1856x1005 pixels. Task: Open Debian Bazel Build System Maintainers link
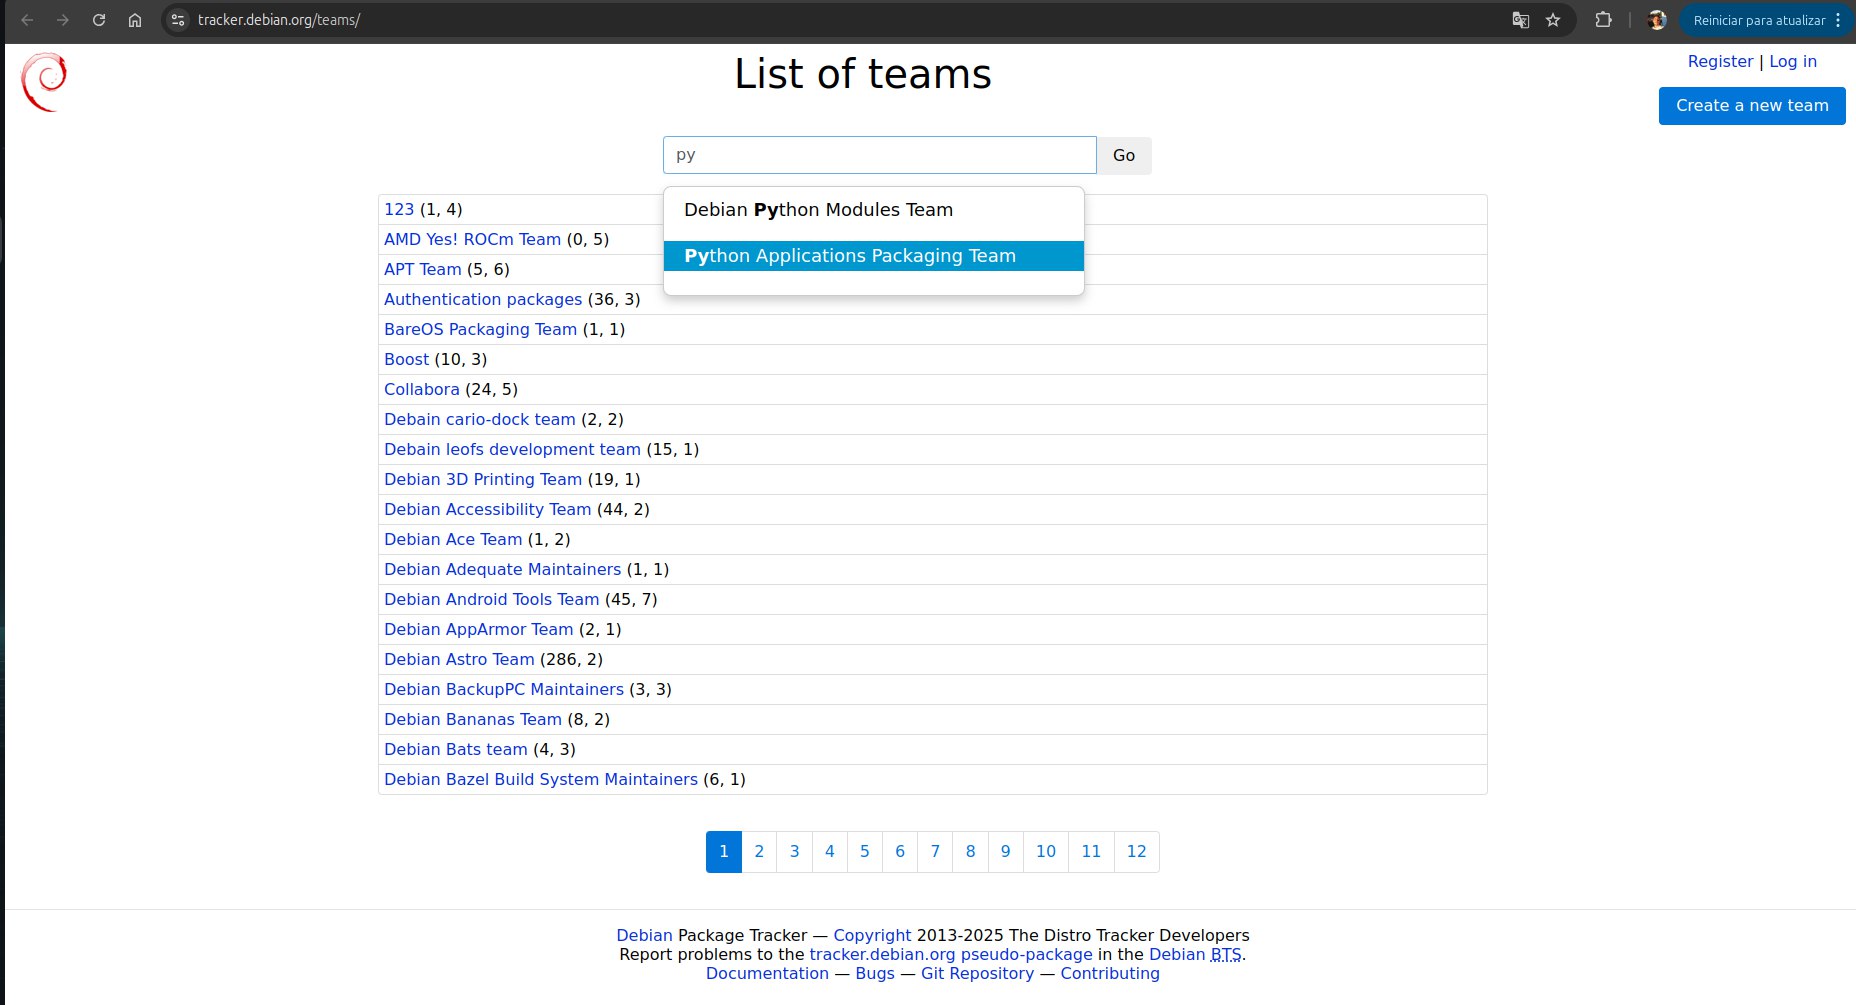541,779
